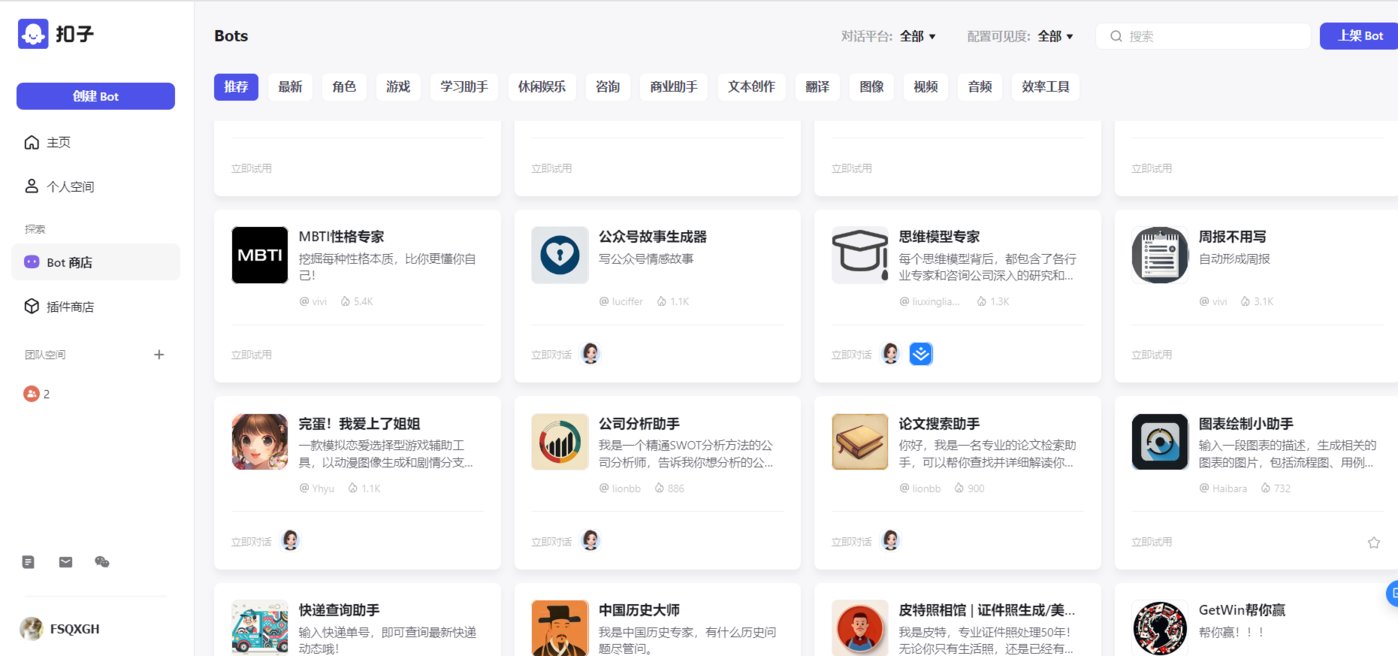This screenshot has width=1398, height=656.
Task: Focus the 搜索 search input field
Action: pyautogui.click(x=1203, y=36)
